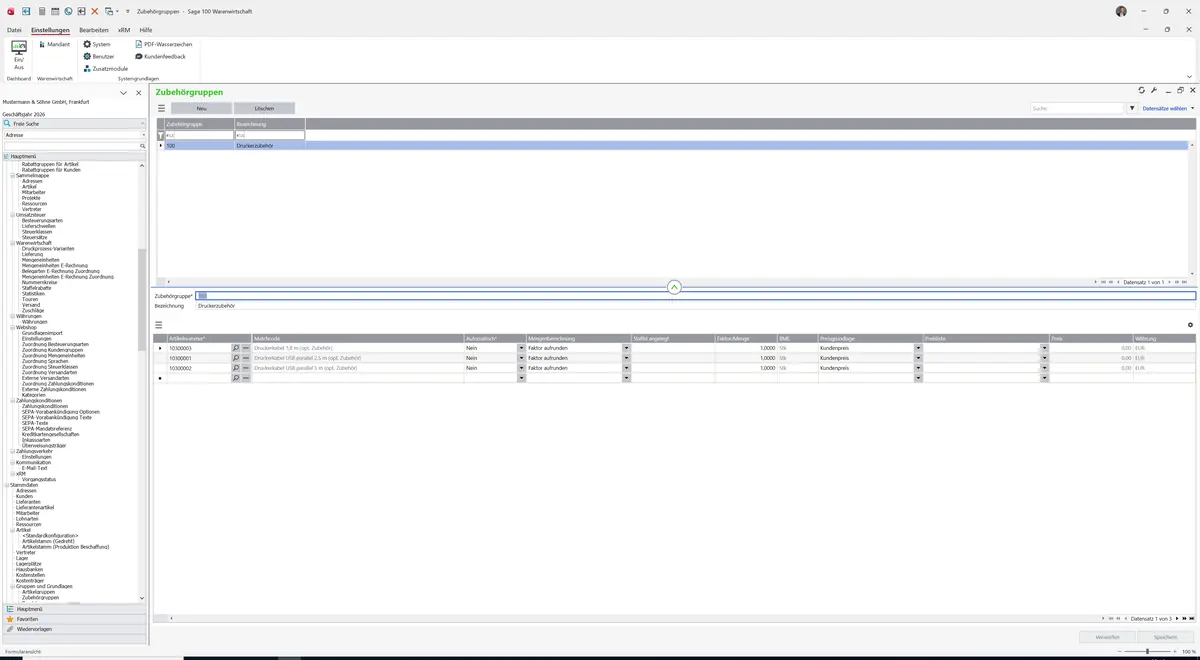Switch to the Einstellungen ribbon tab
This screenshot has height=660, width=1200.
pos(50,30)
